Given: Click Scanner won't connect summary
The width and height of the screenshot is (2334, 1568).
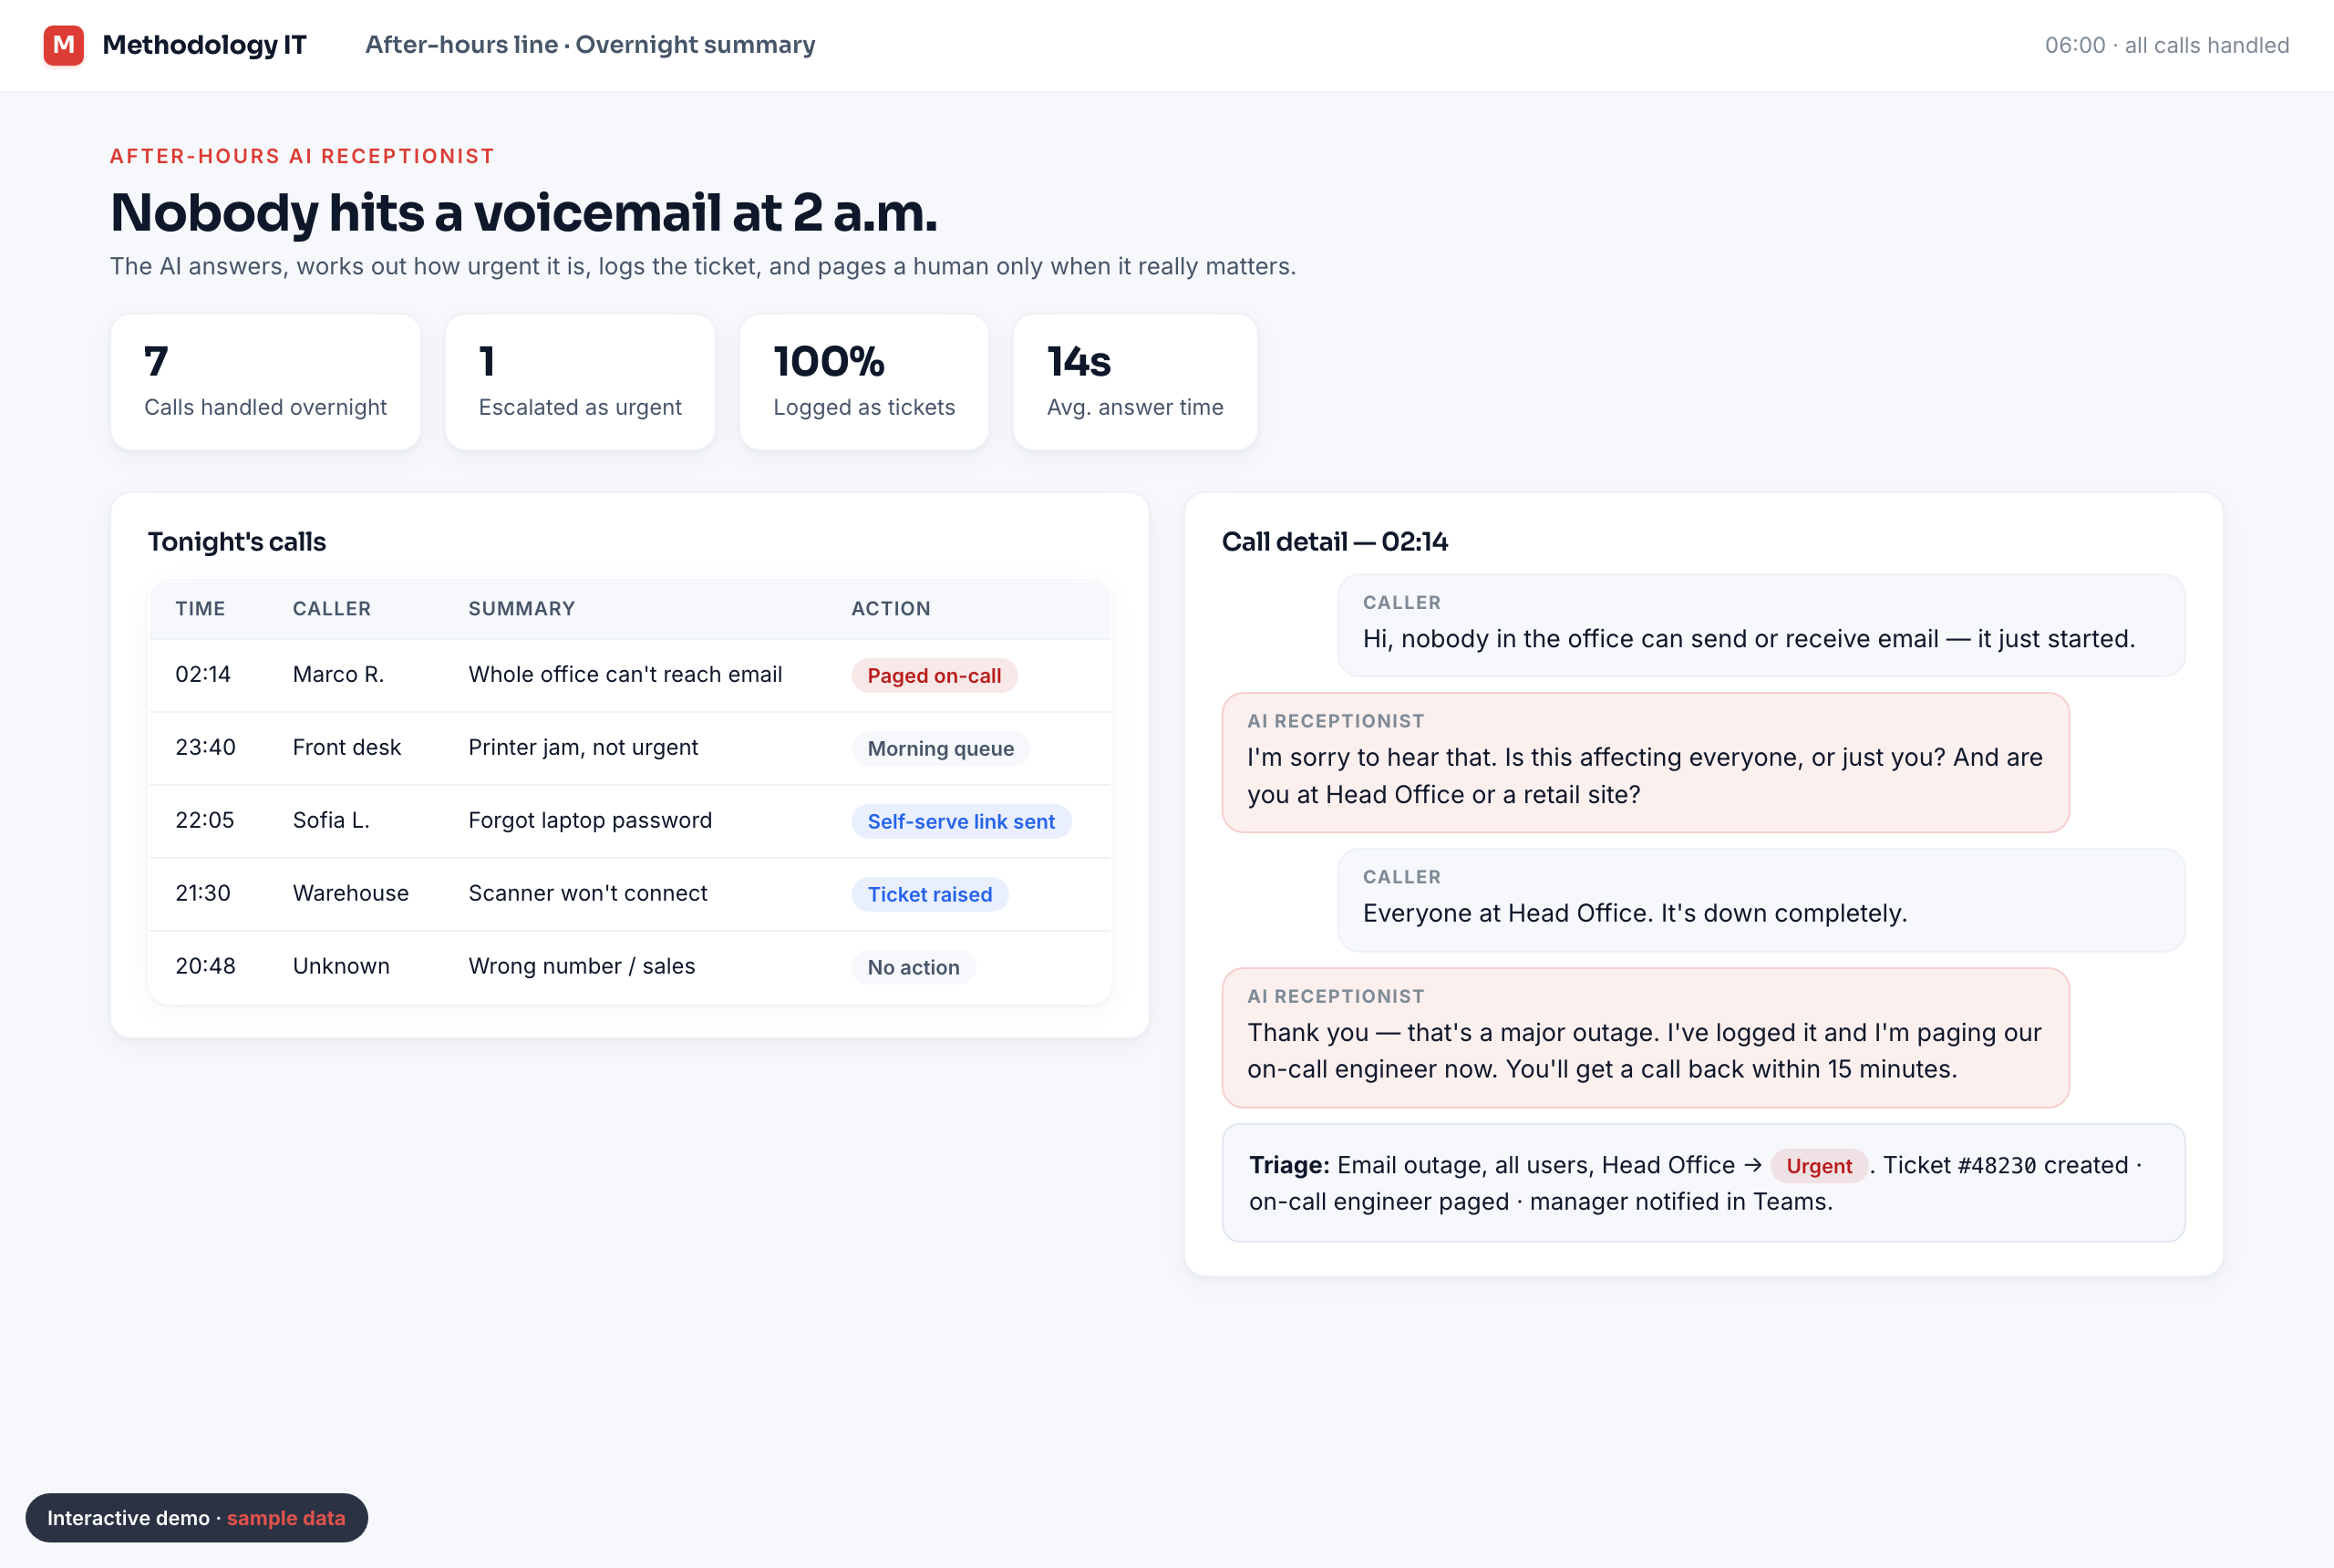Looking at the screenshot, I should (588, 894).
